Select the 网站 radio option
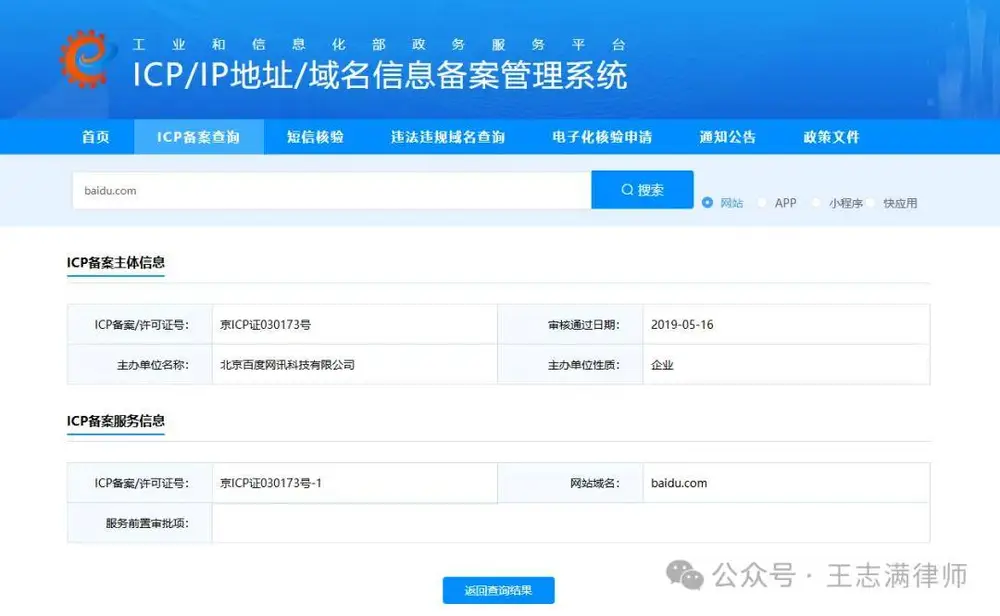The width and height of the screenshot is (1000, 616). 707,203
